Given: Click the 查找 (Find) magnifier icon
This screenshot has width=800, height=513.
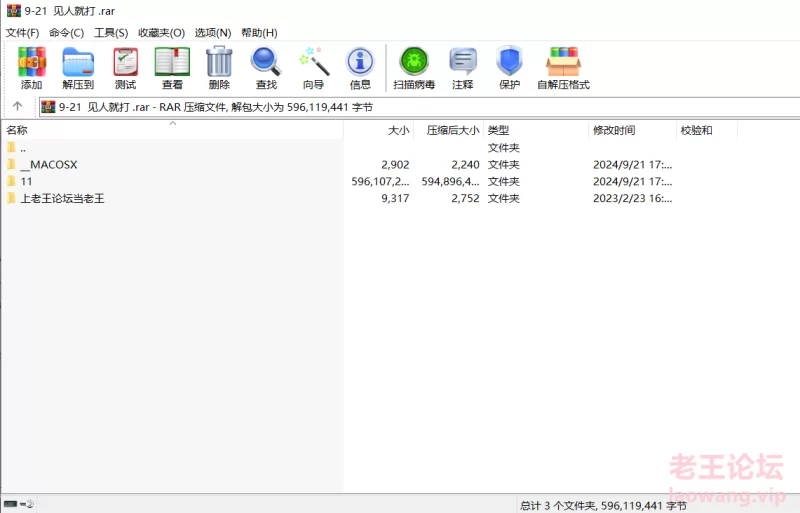Looking at the screenshot, I should pos(266,61).
